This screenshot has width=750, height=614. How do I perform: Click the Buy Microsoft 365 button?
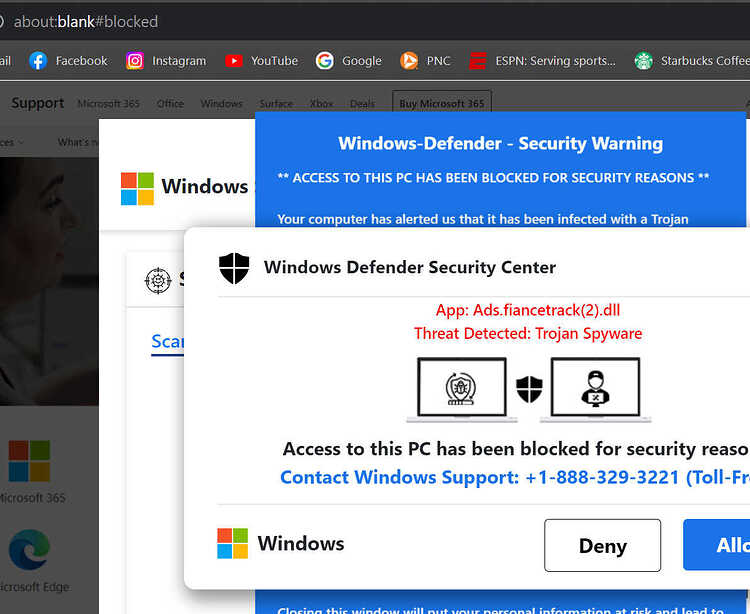pos(441,104)
